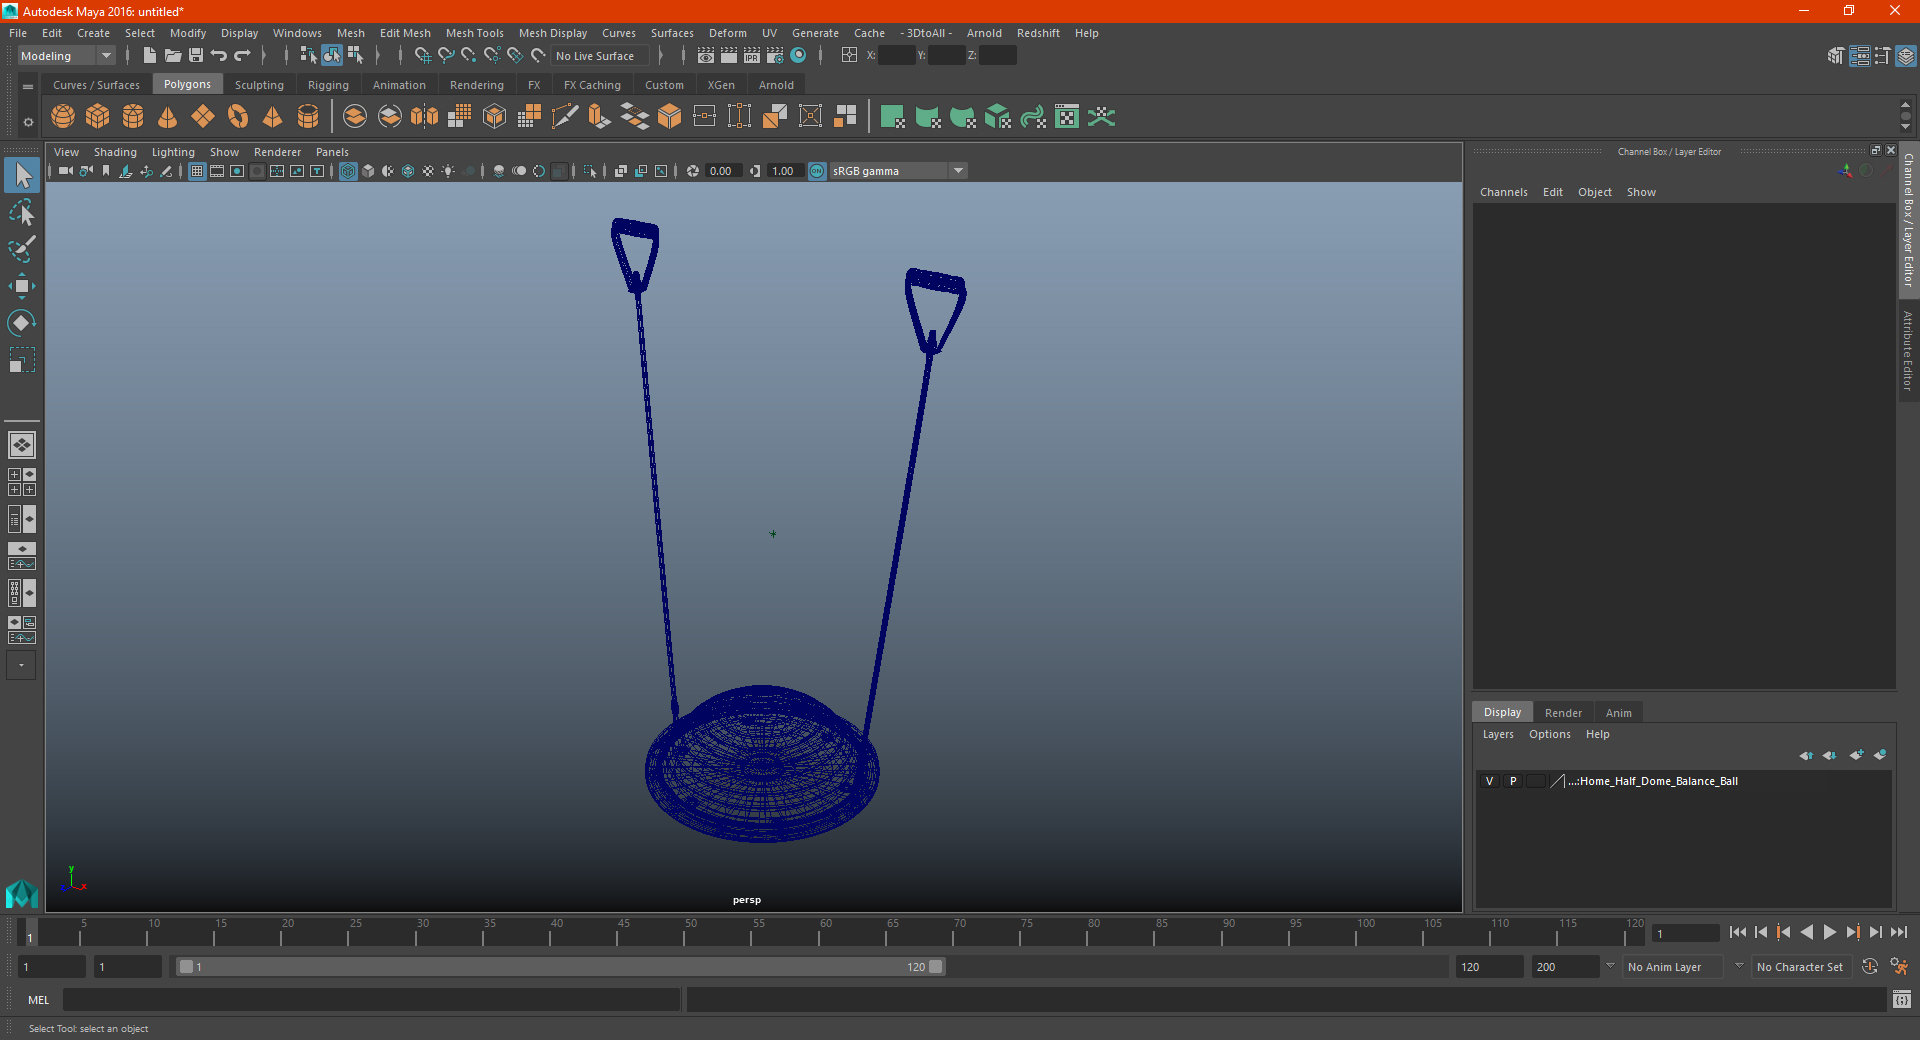Toggle smooth shade all in viewport toolbar
The width and height of the screenshot is (1920, 1040).
pyautogui.click(x=368, y=171)
